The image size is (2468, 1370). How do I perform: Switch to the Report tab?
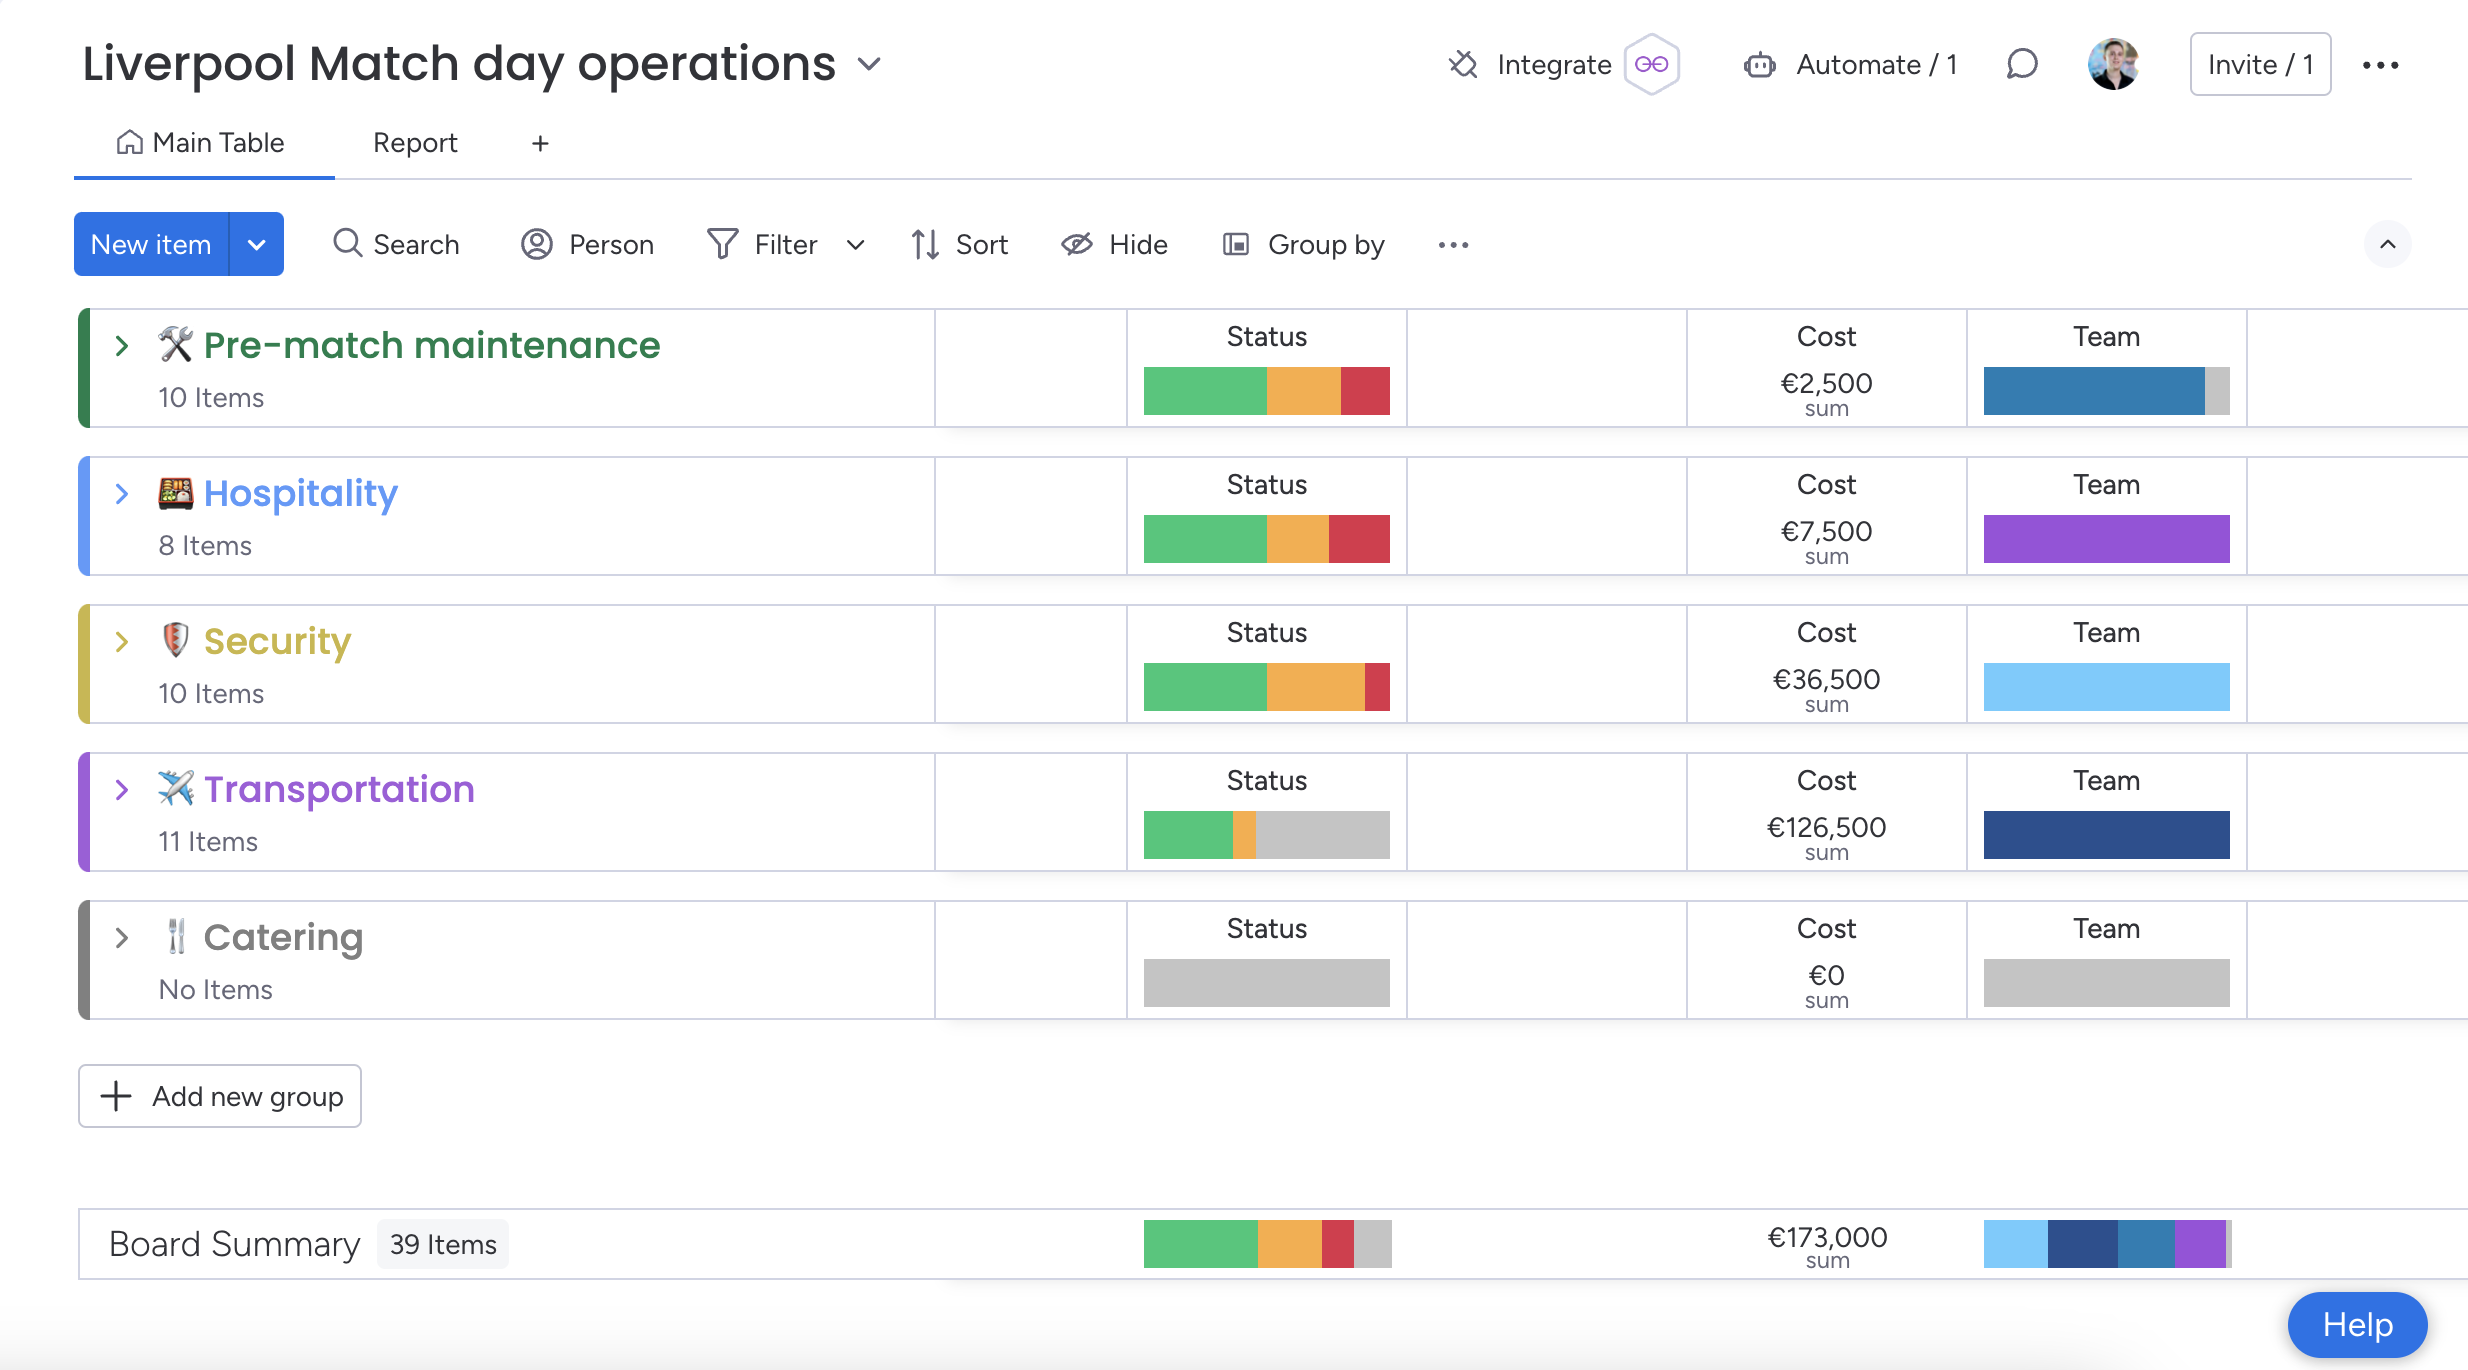(415, 144)
